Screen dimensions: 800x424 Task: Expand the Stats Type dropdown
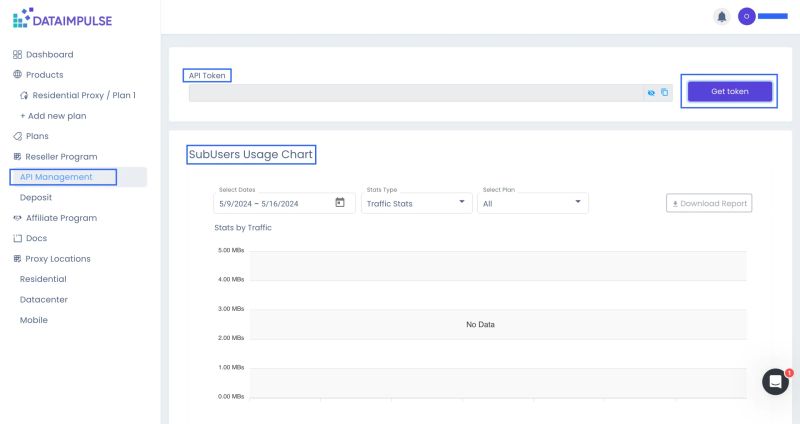416,203
